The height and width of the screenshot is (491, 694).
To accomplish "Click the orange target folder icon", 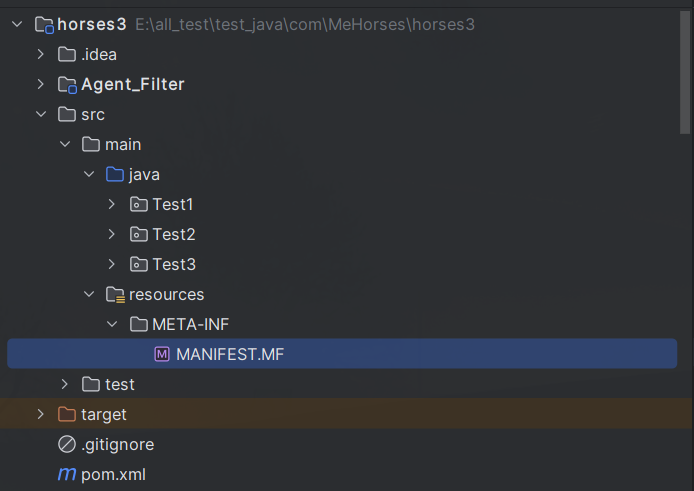I will click(x=67, y=414).
